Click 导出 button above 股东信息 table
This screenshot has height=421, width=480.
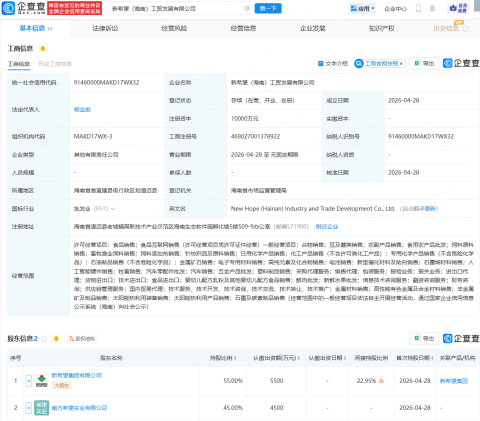coord(424,339)
